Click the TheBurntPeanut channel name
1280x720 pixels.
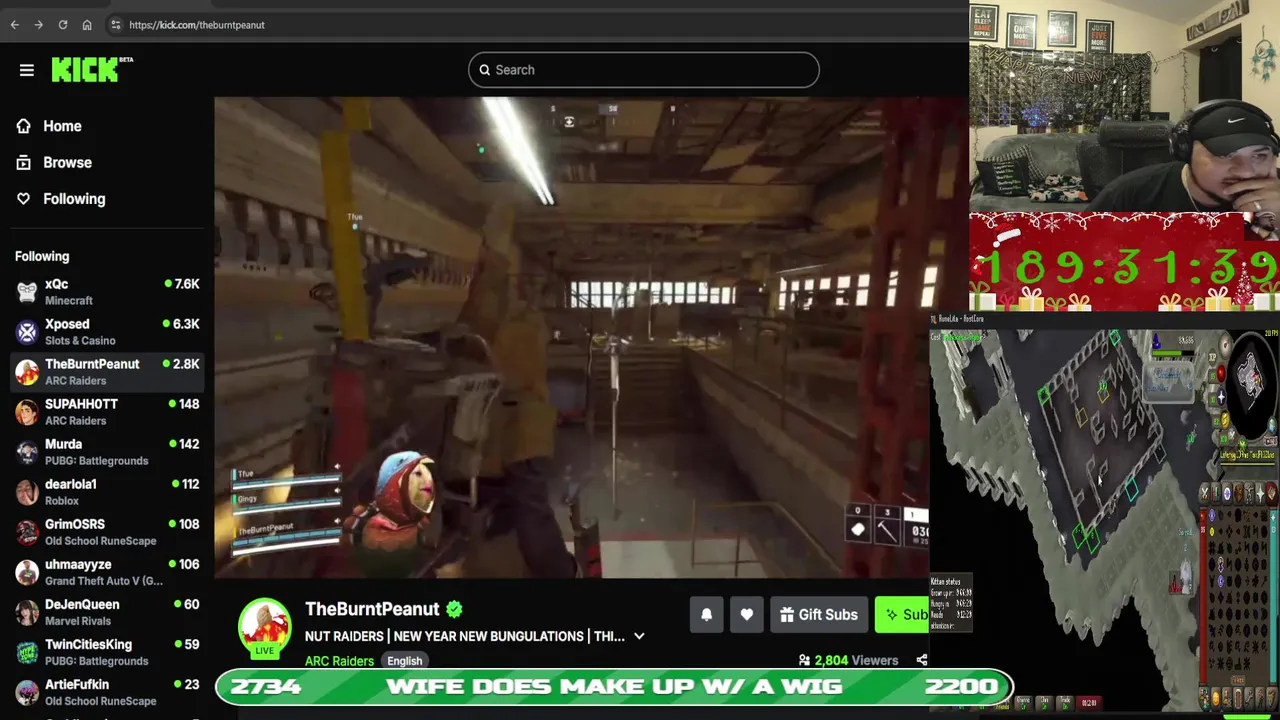point(372,609)
